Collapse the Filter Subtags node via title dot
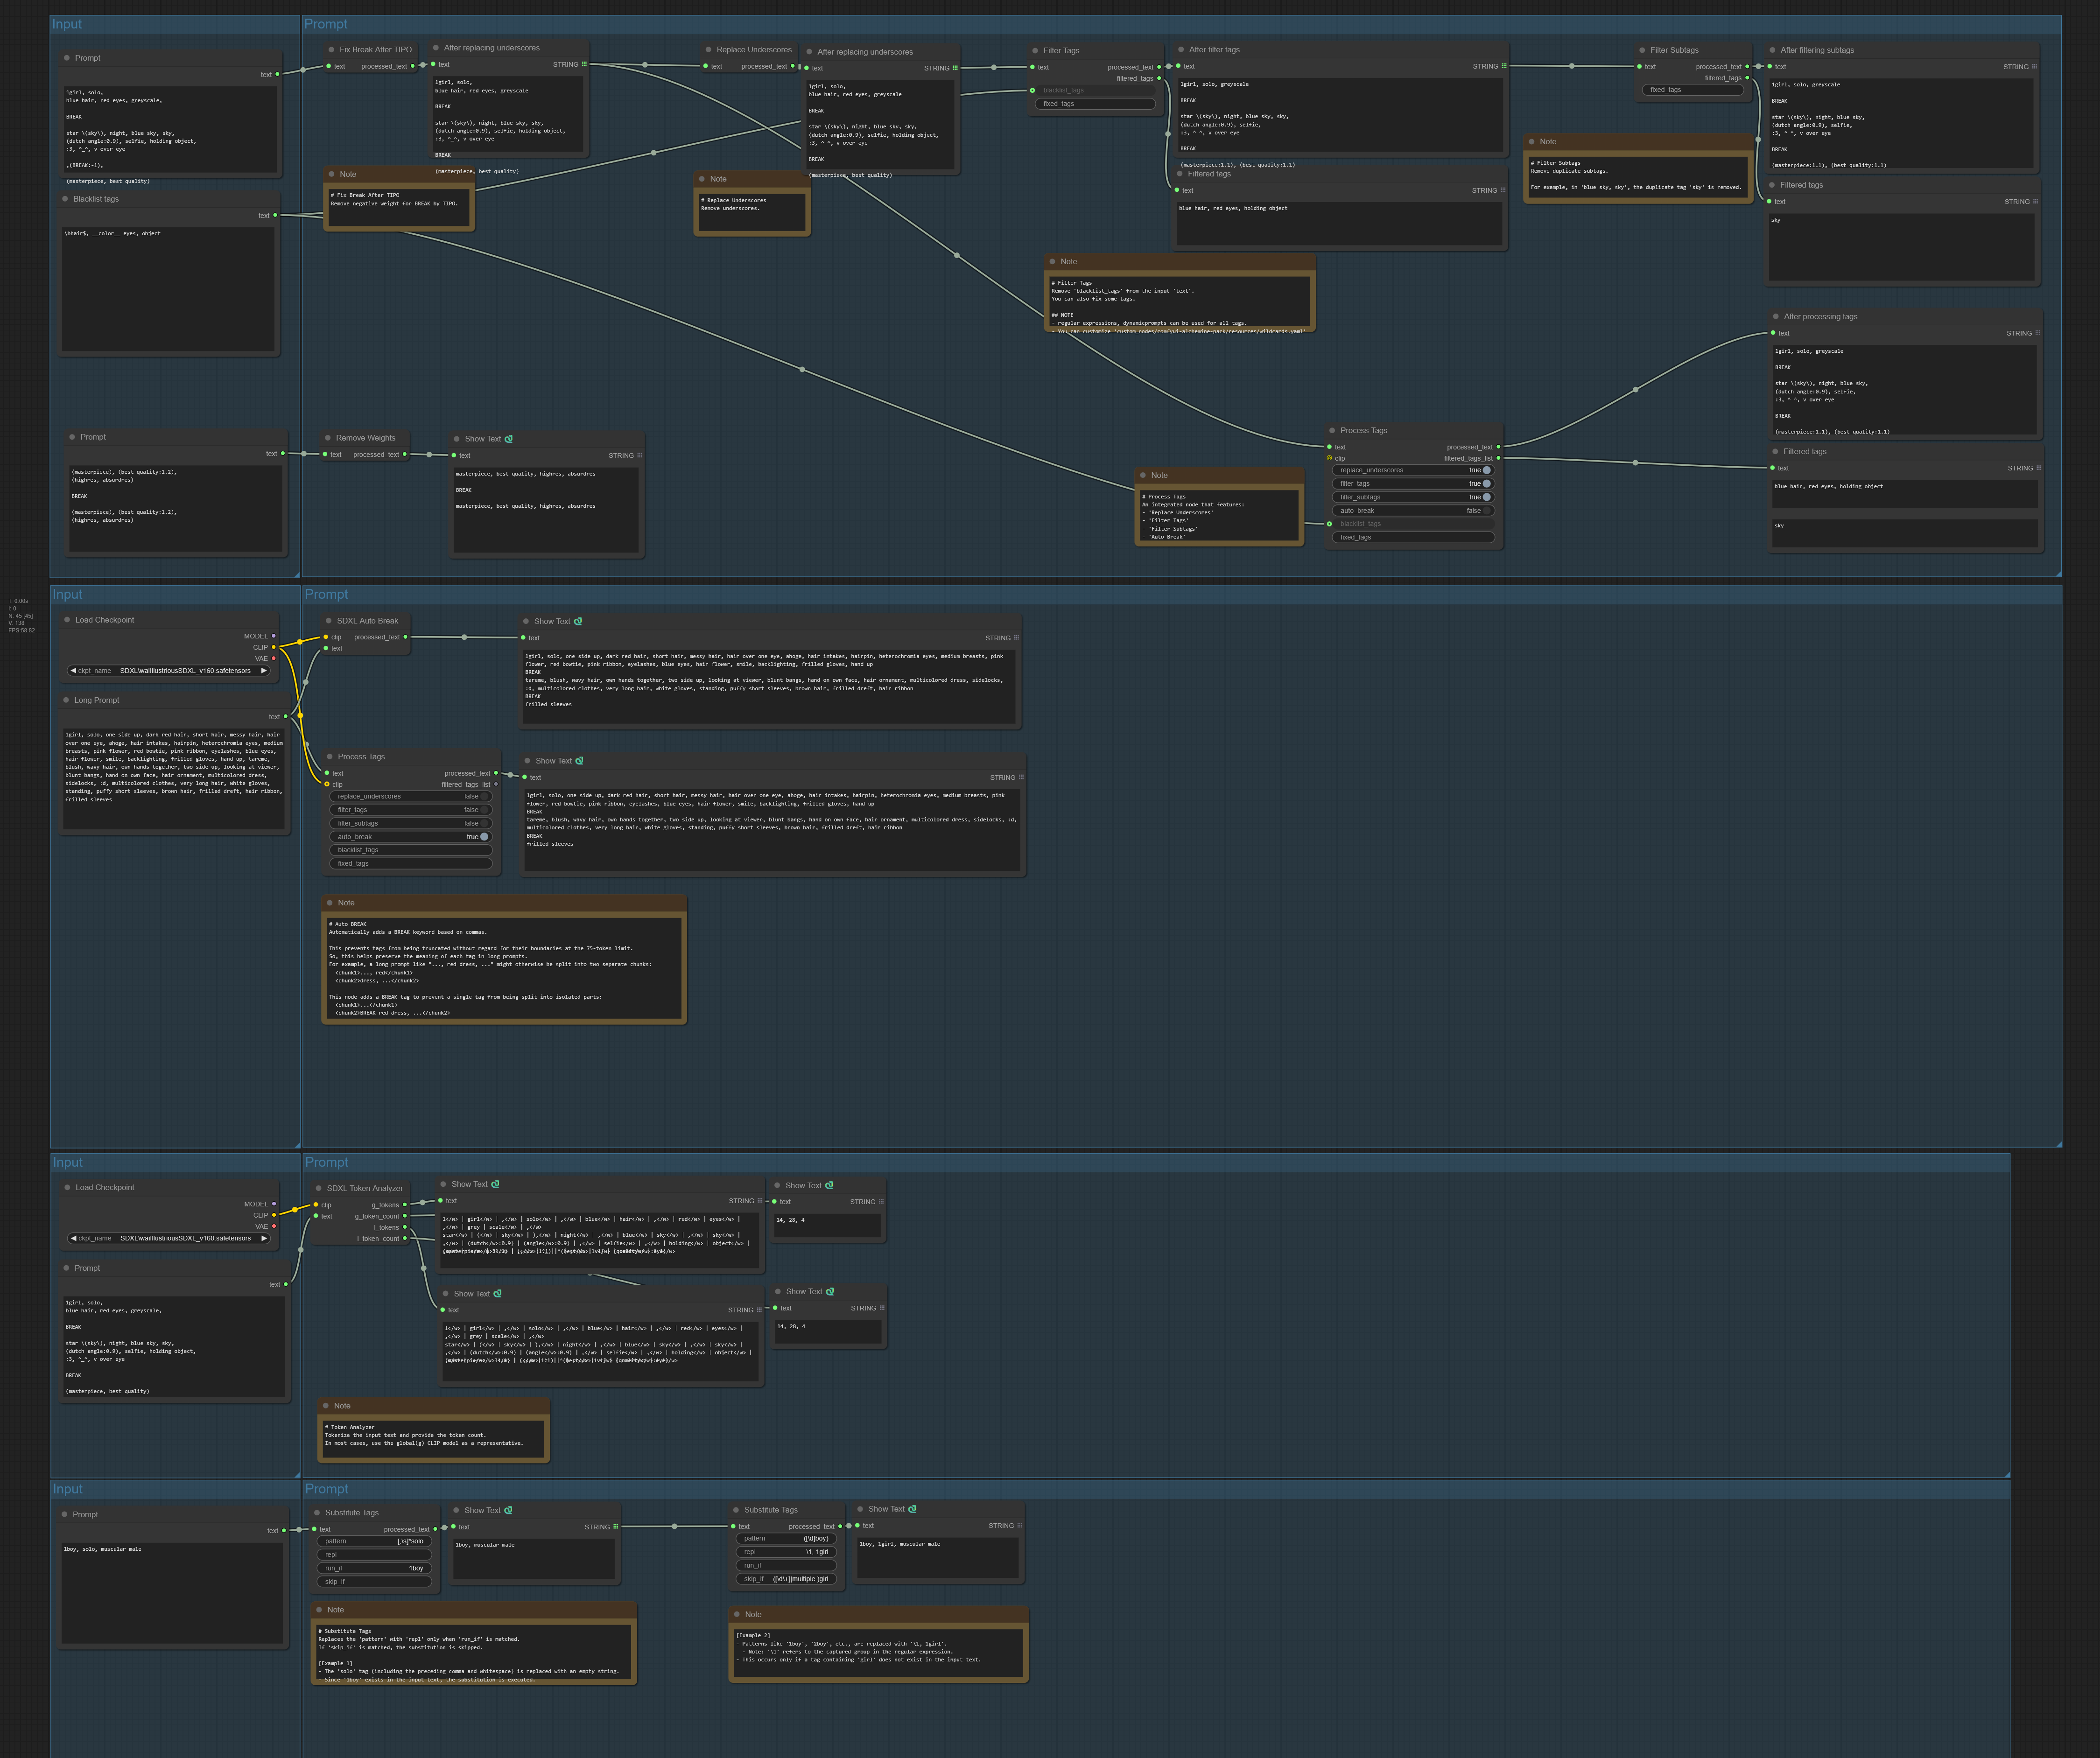The height and width of the screenshot is (1758, 2100). (x=1642, y=50)
